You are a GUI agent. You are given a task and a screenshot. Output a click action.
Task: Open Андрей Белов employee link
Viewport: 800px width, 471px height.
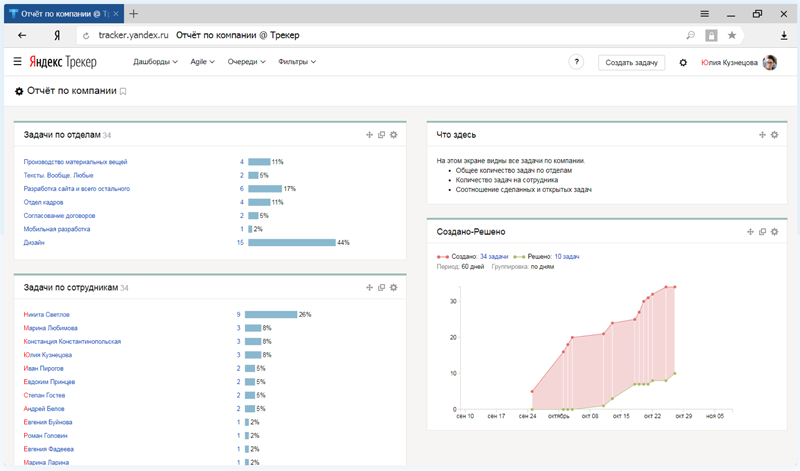point(44,409)
